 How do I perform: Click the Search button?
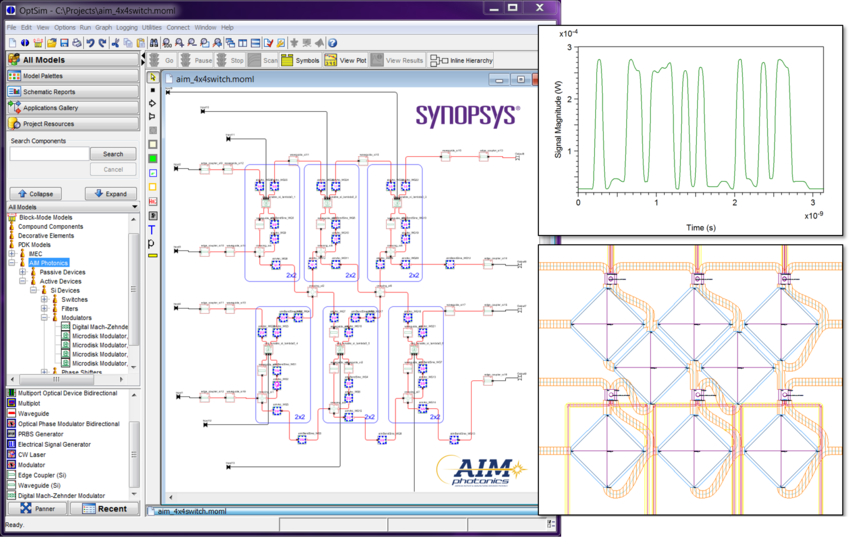click(113, 154)
